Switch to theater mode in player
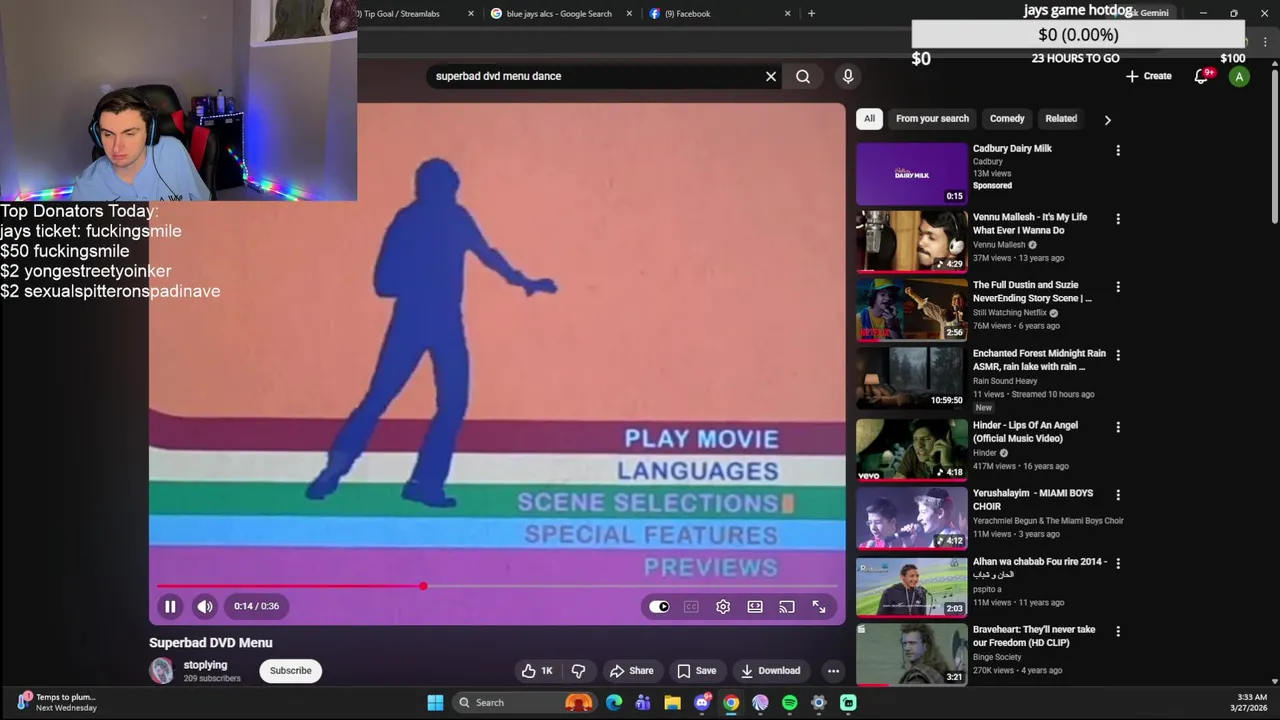 755,606
